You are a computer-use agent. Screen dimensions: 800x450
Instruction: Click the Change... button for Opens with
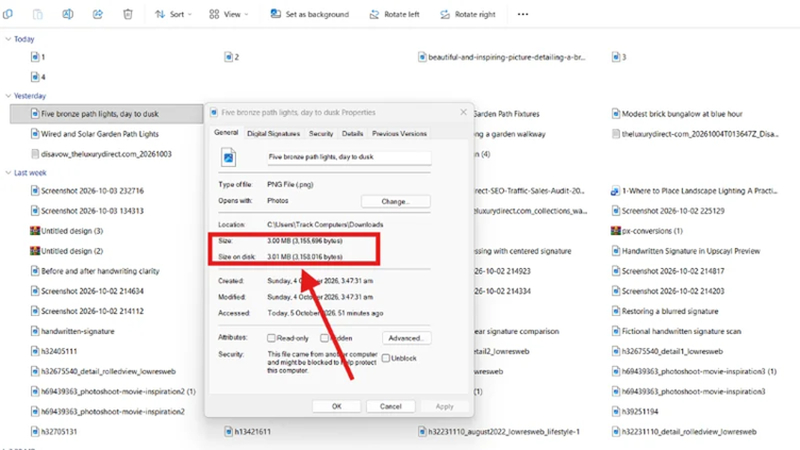tap(395, 202)
